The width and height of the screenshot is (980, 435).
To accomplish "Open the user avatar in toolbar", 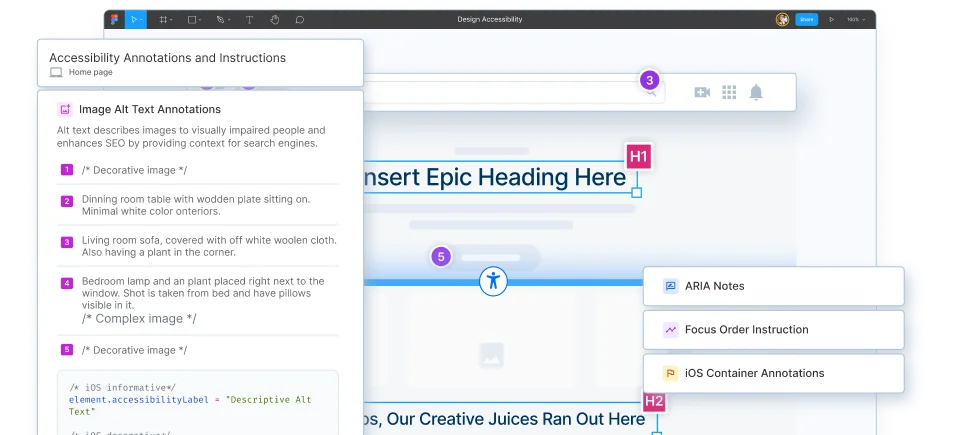I will point(782,19).
